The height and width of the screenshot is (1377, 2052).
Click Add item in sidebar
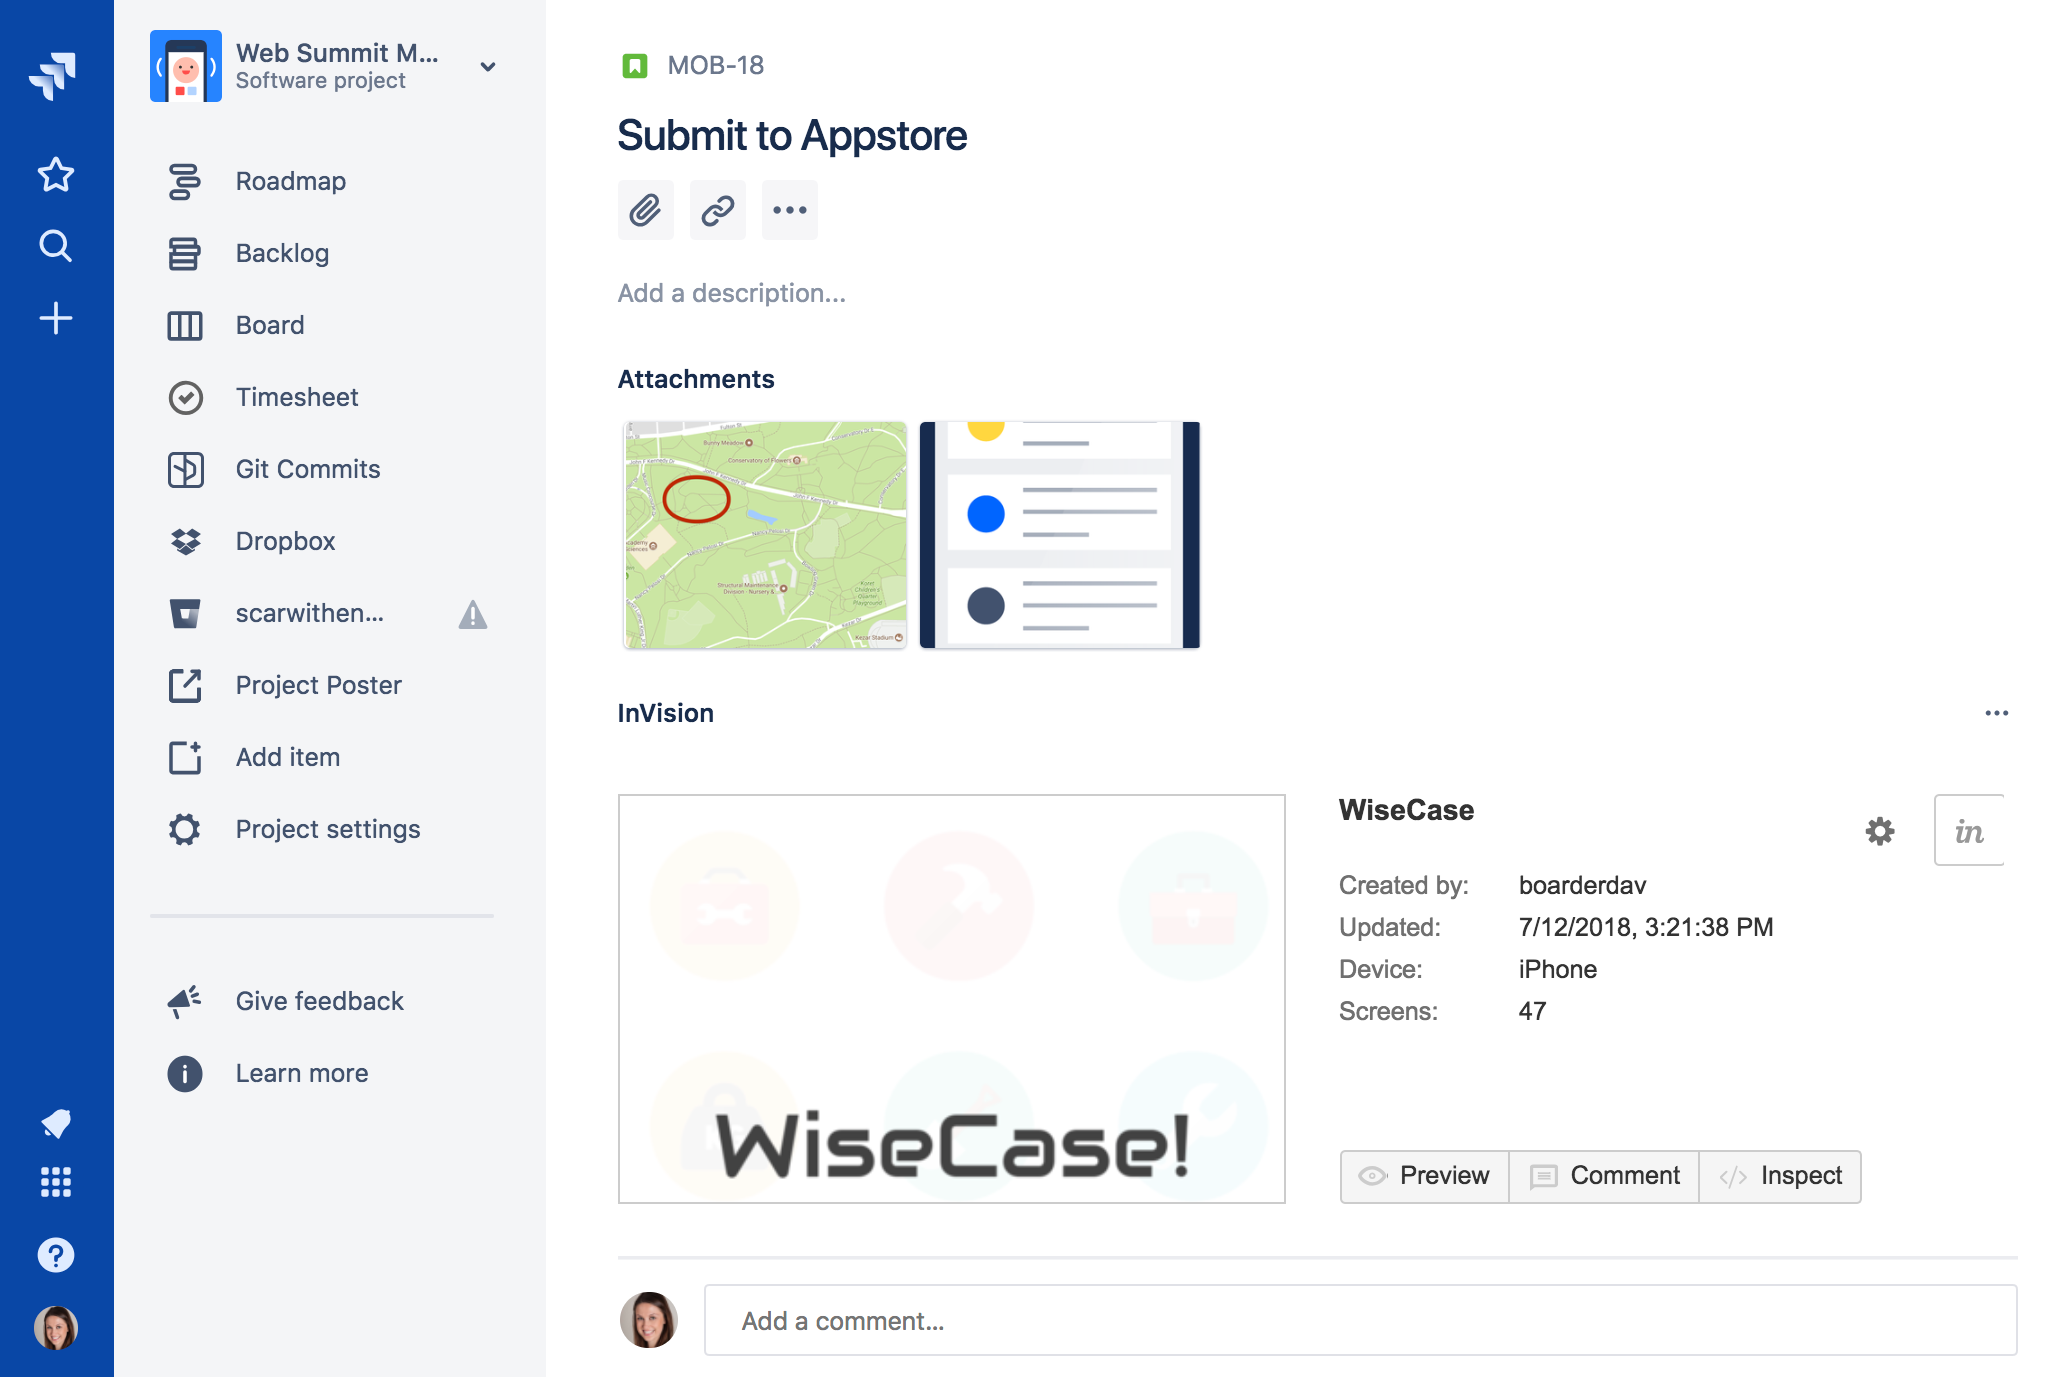(322, 758)
